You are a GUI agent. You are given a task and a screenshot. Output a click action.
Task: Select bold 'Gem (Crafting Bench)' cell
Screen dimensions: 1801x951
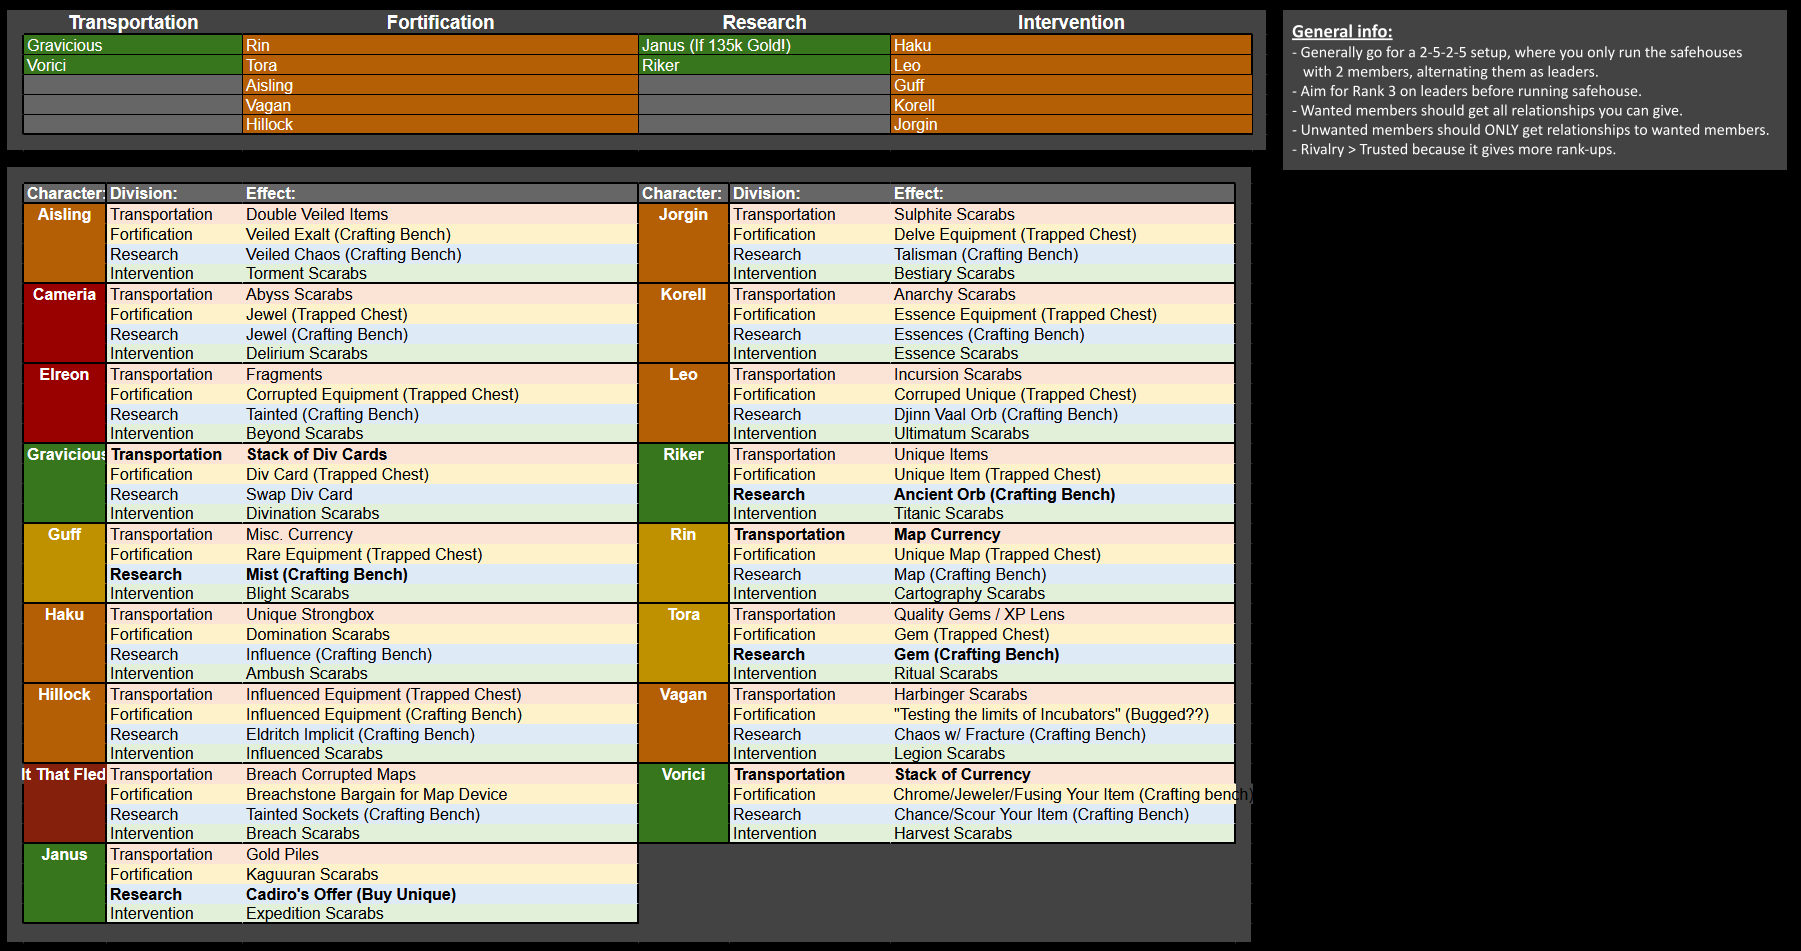click(x=1062, y=654)
